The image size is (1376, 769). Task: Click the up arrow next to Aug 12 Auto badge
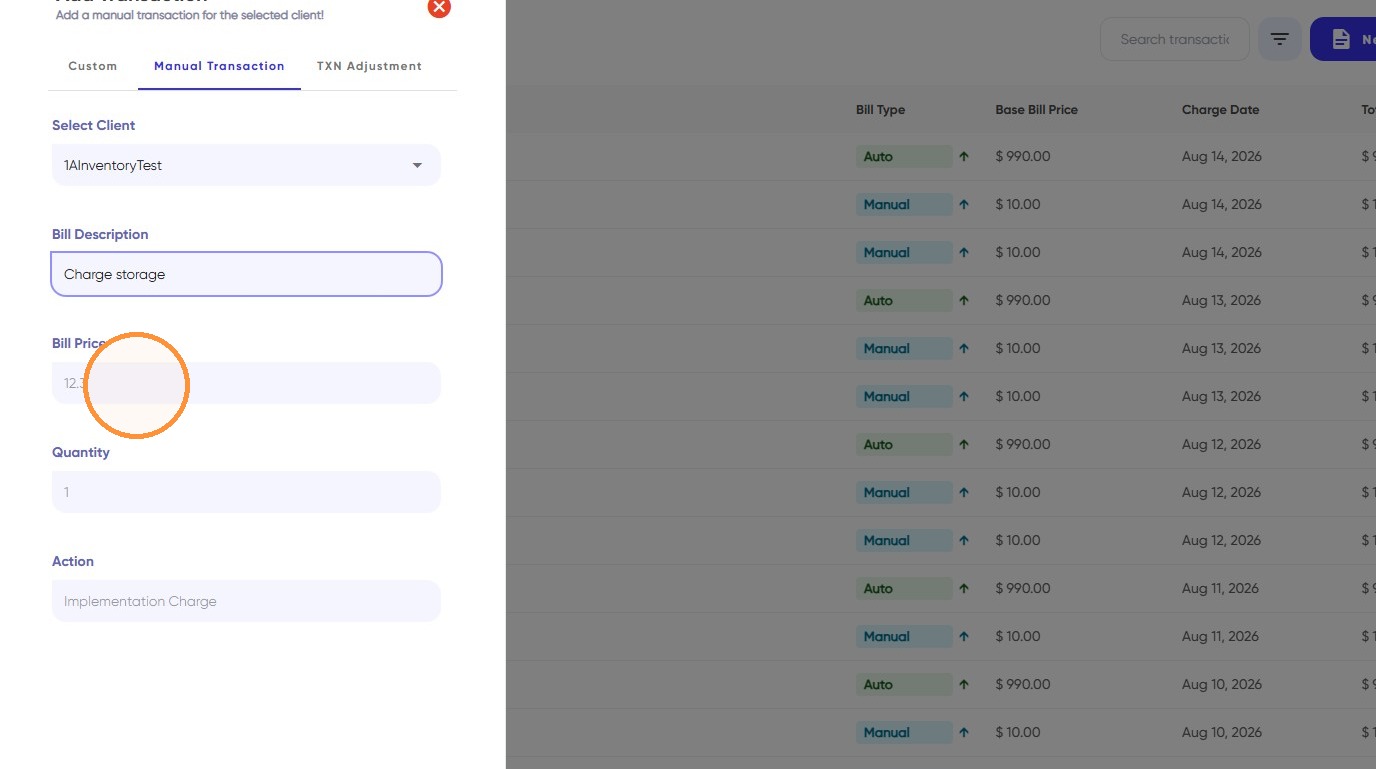964,444
